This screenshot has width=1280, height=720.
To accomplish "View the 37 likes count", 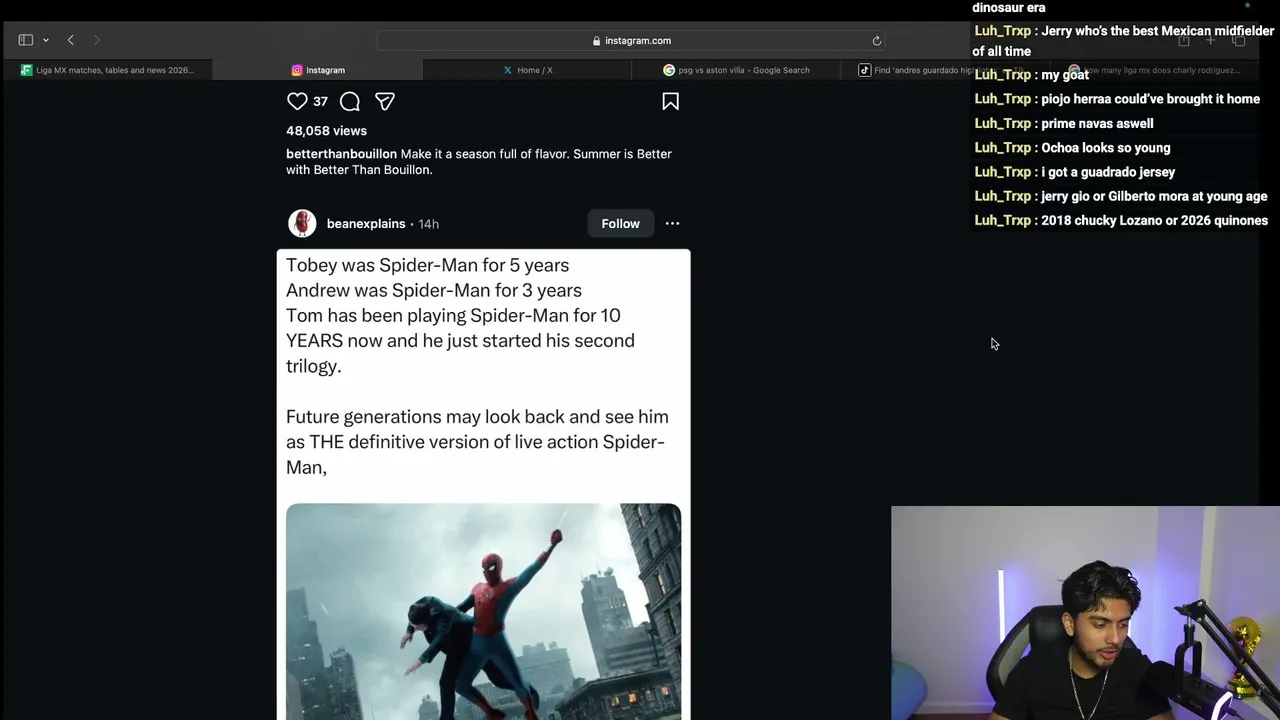I will pos(320,101).
